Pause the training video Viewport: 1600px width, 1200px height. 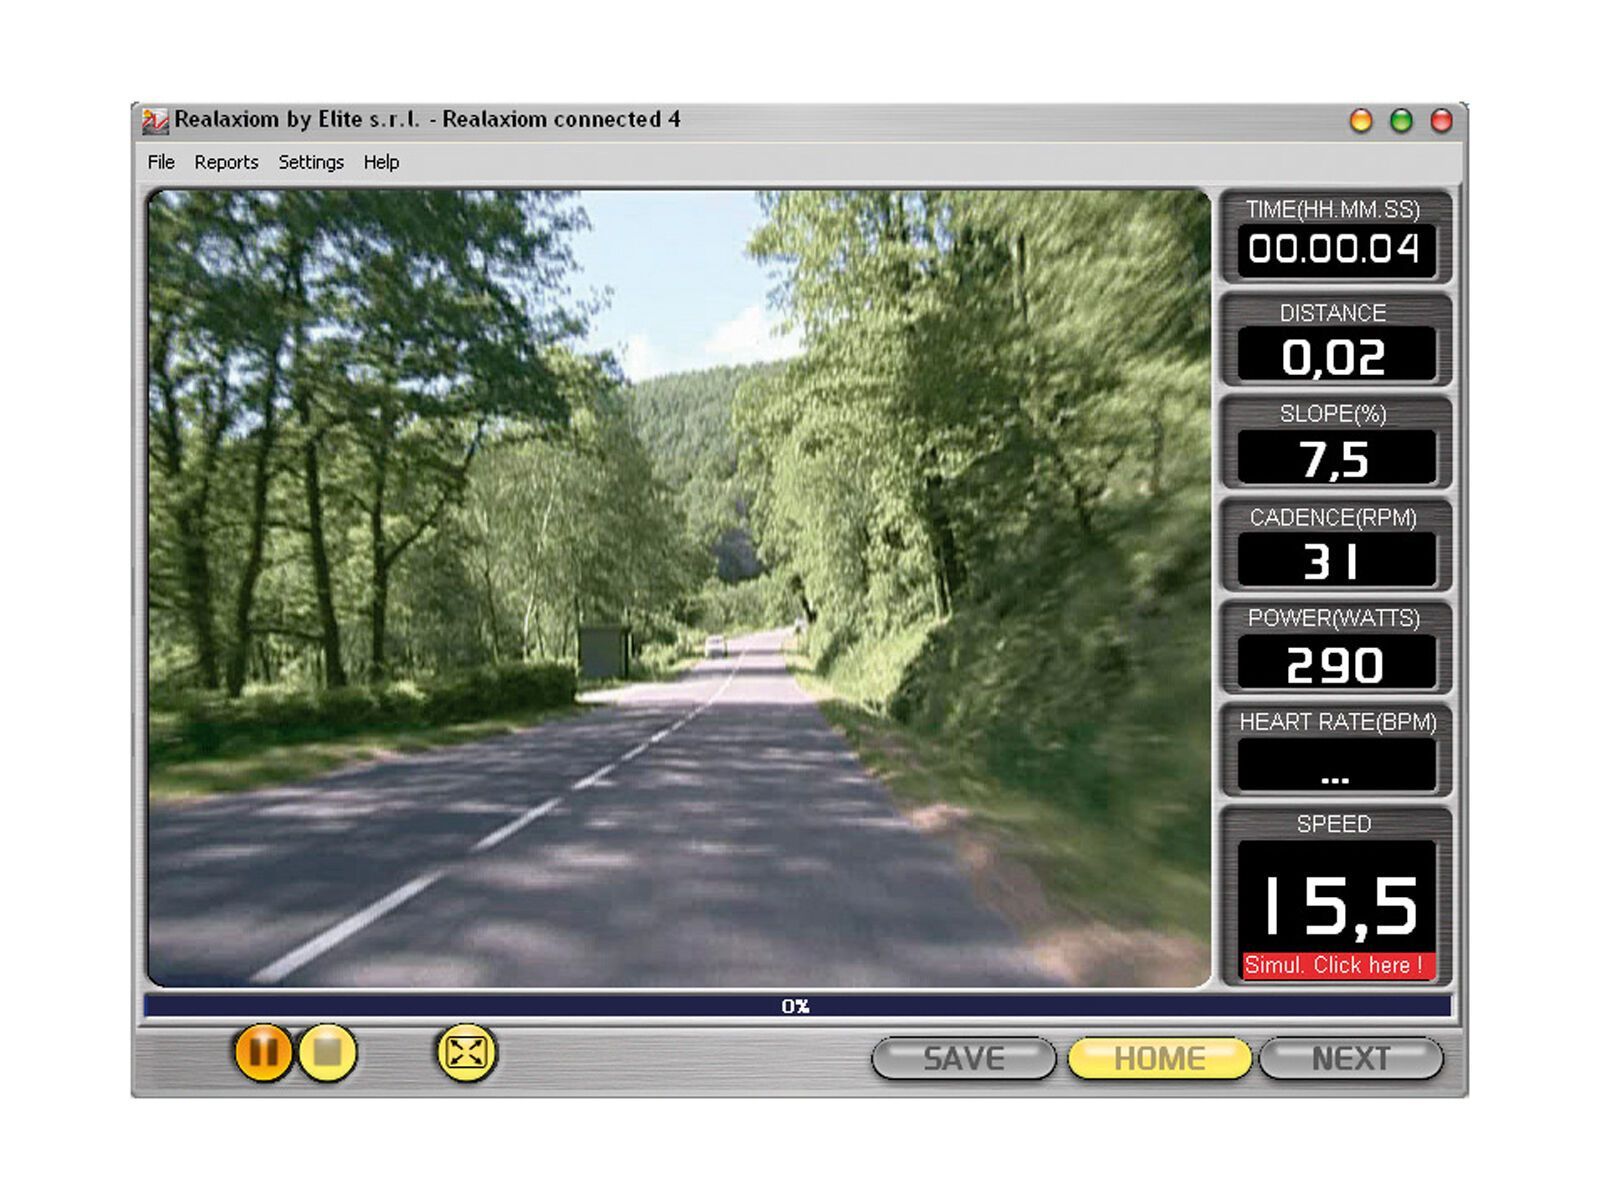coord(261,1055)
